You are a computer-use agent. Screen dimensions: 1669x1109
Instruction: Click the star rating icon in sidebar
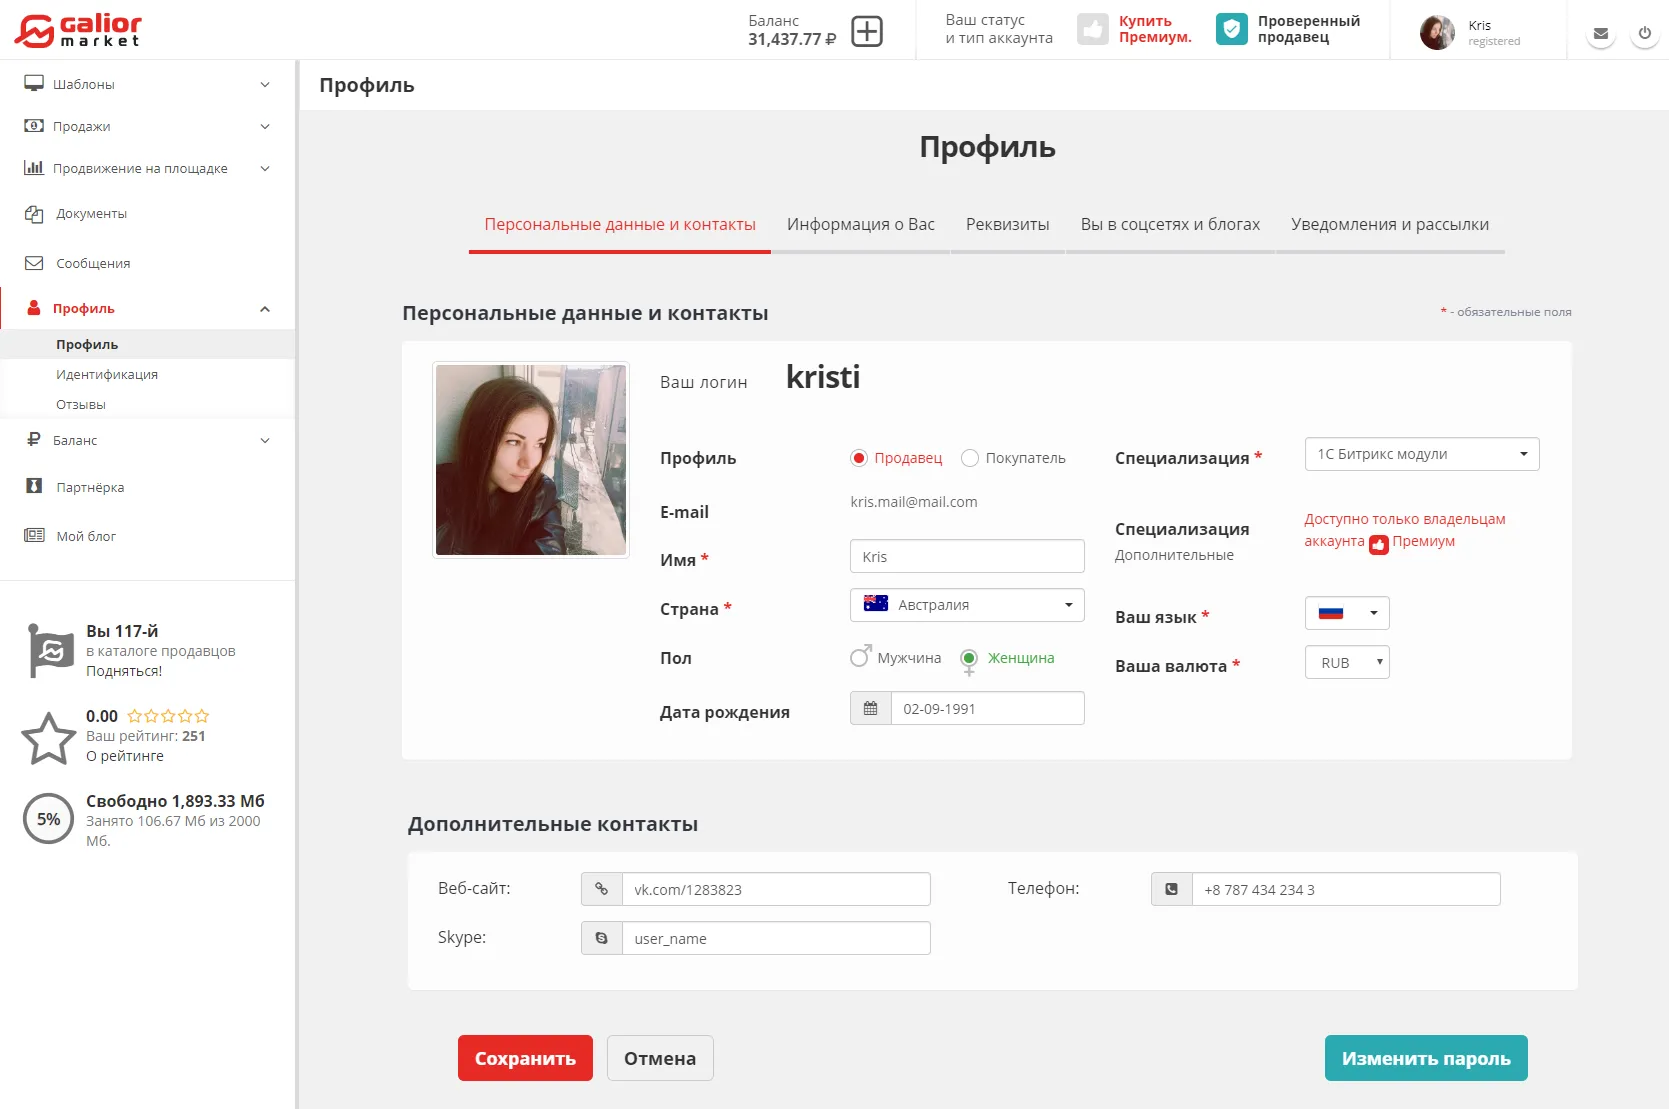click(x=48, y=738)
